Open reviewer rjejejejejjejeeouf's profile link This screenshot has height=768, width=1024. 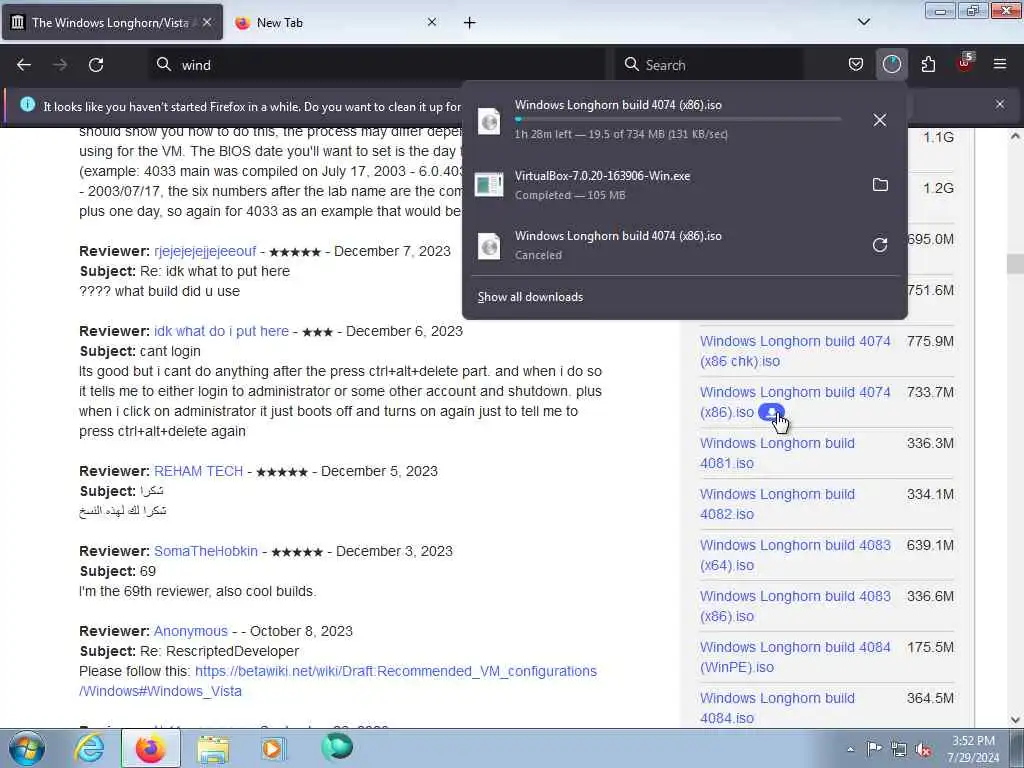205,251
